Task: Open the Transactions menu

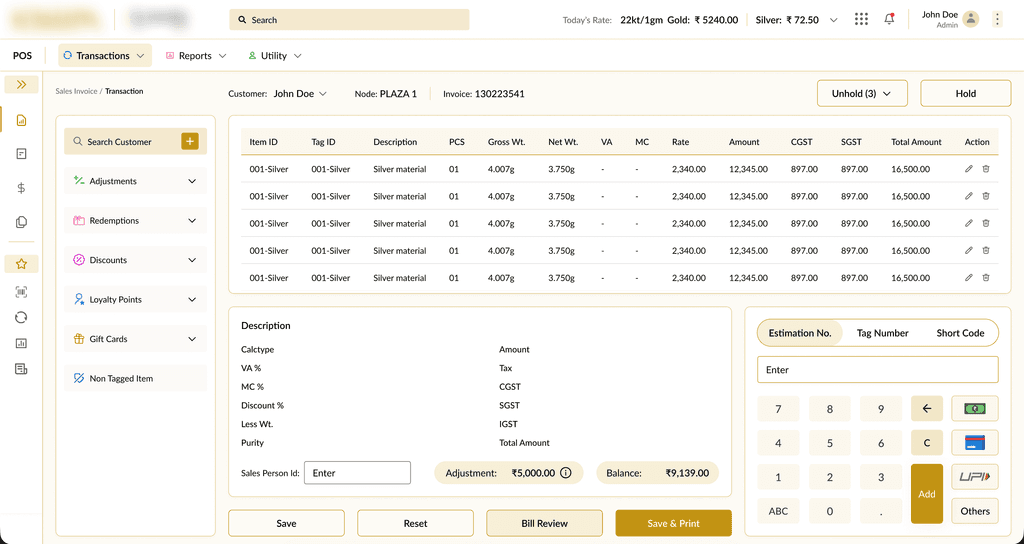Action: pos(104,56)
